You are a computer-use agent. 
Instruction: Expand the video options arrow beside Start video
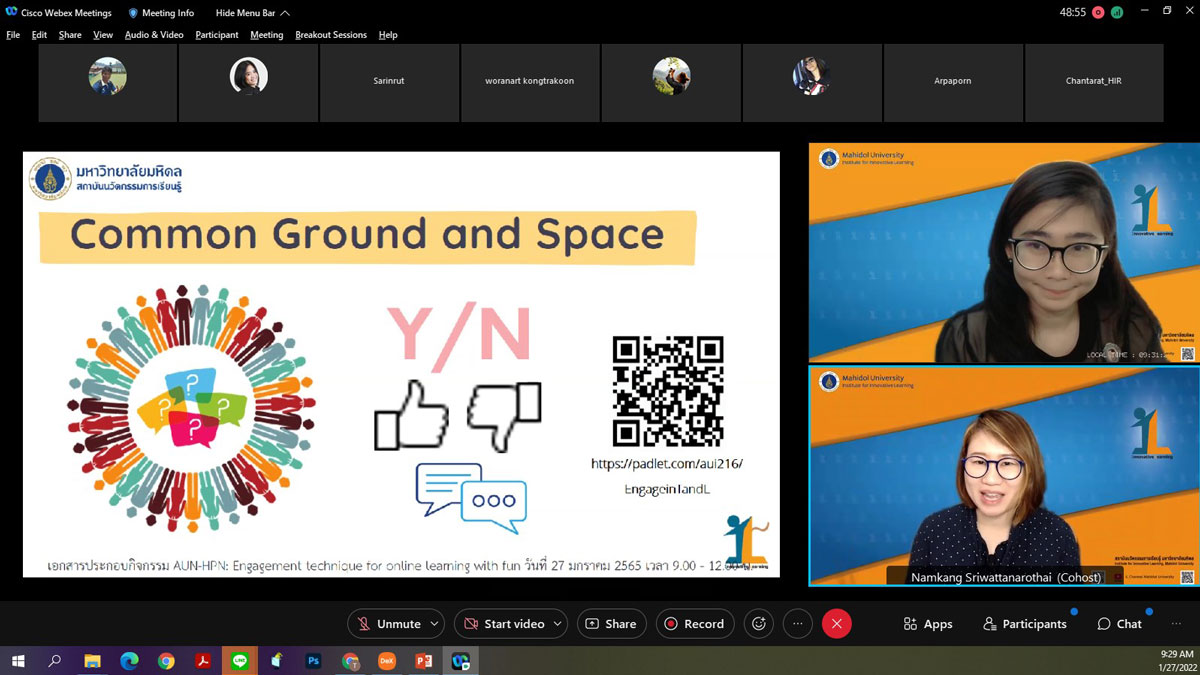click(x=557, y=624)
